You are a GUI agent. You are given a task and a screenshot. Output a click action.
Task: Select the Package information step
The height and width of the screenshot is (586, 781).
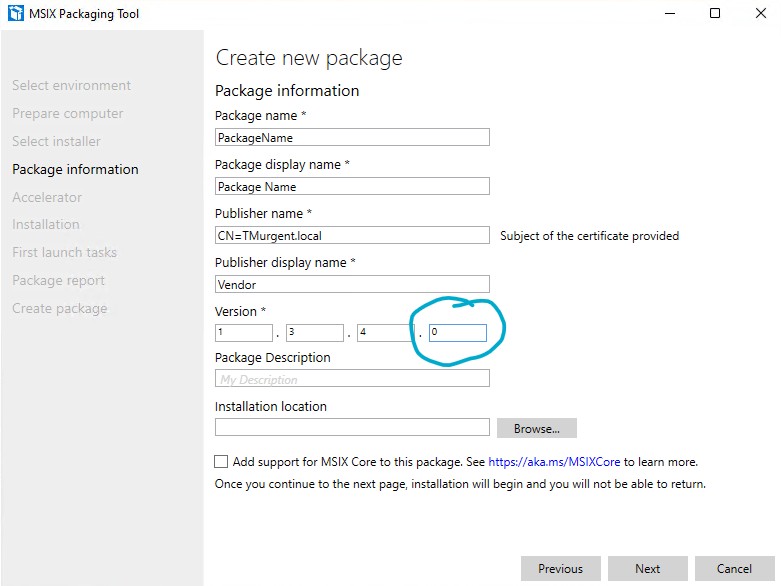tap(75, 169)
